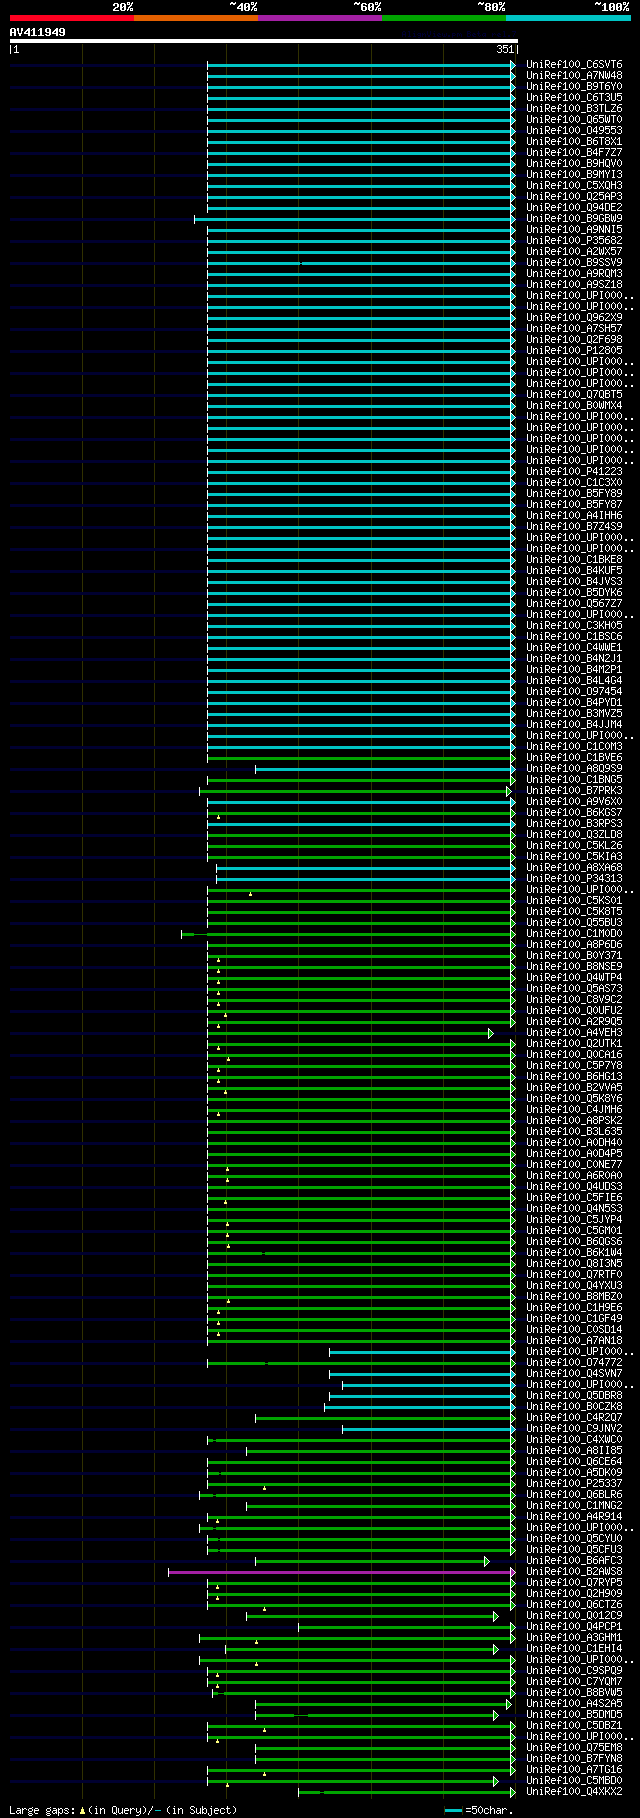
Task: Select hit label UniRef100_A4VEH3
Action: click(574, 1033)
